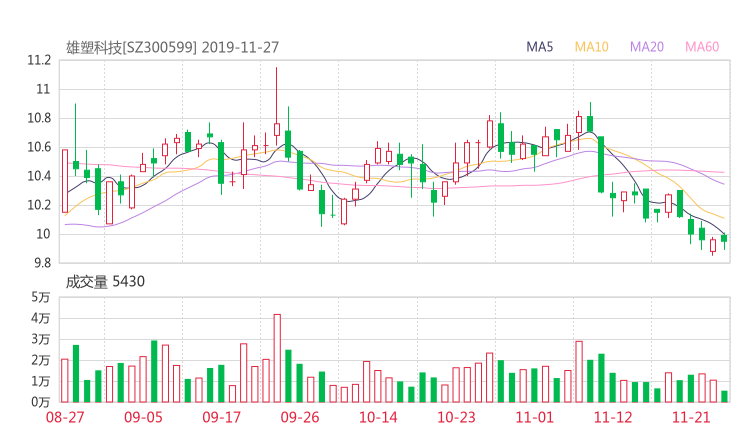The height and width of the screenshot is (440, 740).
Task: Select the last green candlestick on right
Action: pos(724,238)
